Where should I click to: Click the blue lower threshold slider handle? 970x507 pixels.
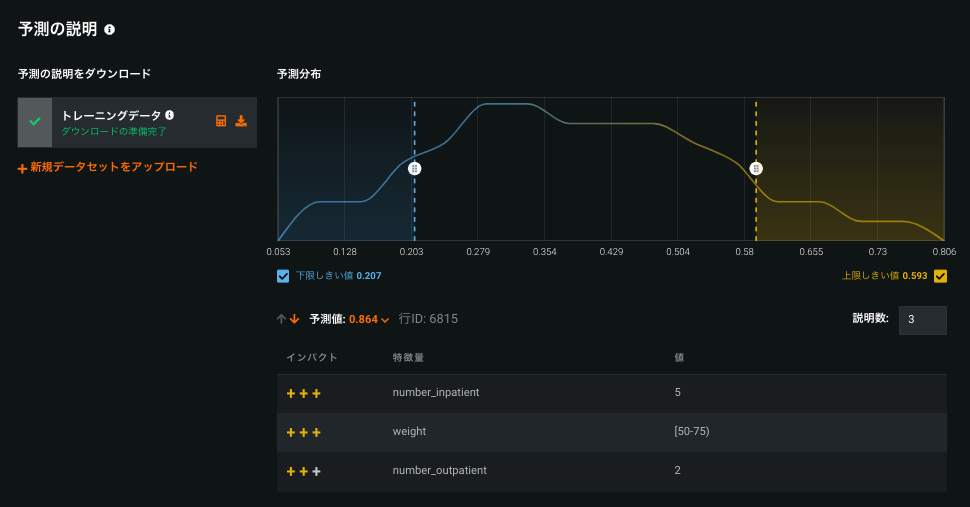point(414,168)
